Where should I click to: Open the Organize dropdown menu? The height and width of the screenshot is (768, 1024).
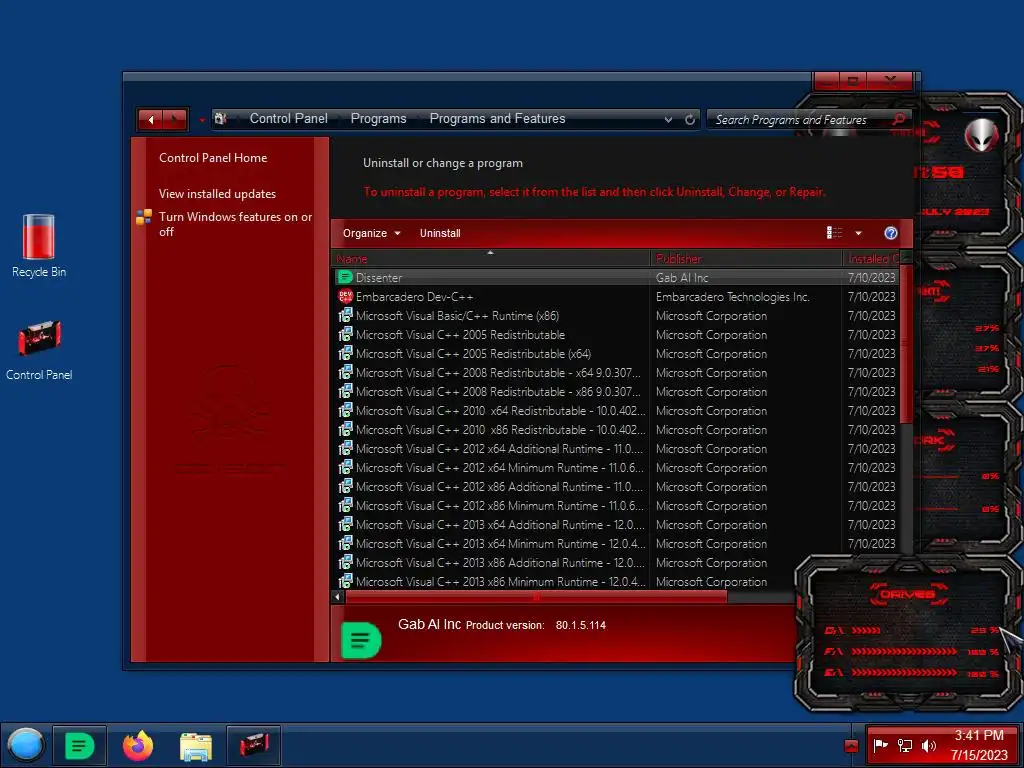click(372, 233)
